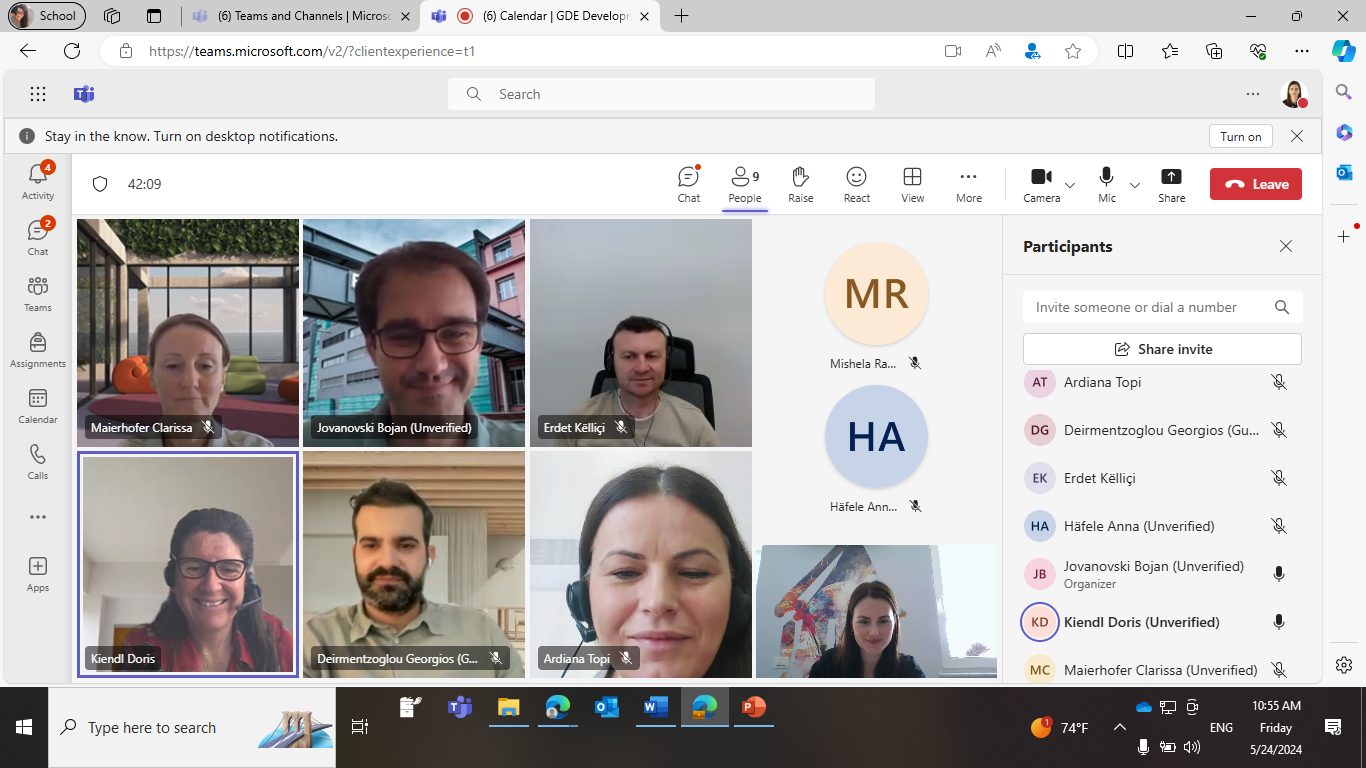Viewport: 1366px width, 768px height.
Task: Expand Mic options dropdown arrow
Action: coord(1135,185)
